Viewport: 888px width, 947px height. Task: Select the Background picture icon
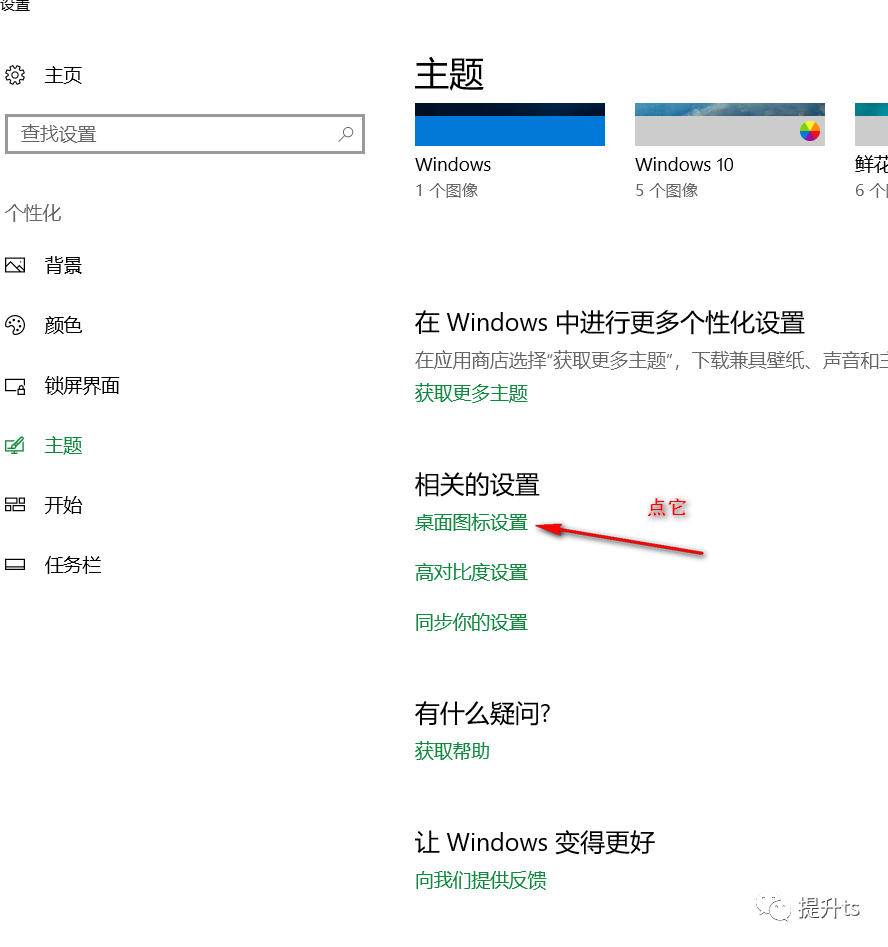pos(15,265)
